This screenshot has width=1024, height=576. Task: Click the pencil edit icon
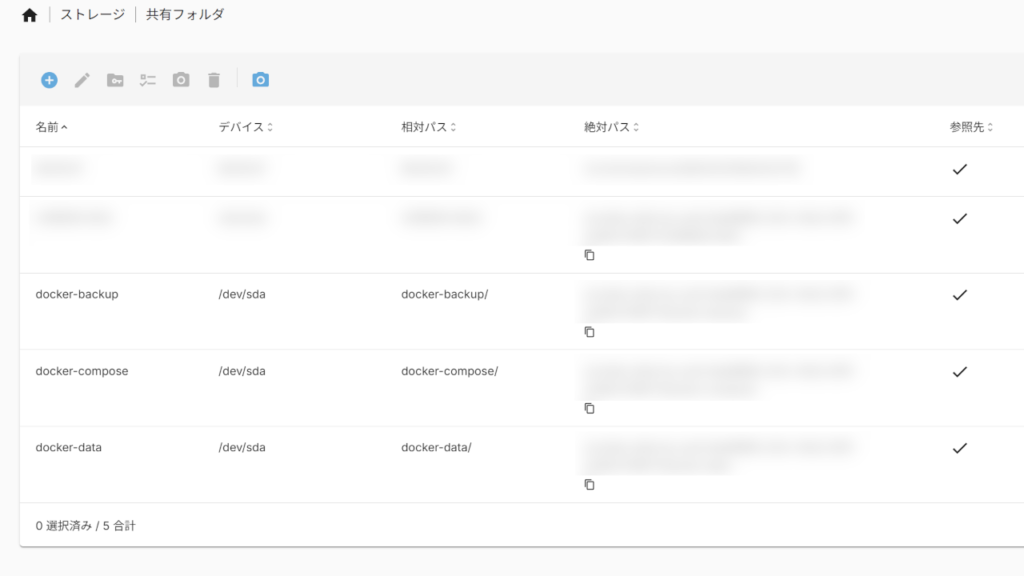[82, 80]
